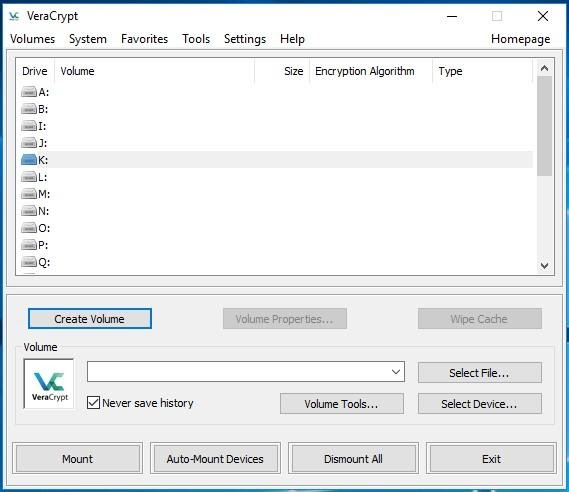Click the Type column header
The width and height of the screenshot is (569, 492).
(483, 71)
